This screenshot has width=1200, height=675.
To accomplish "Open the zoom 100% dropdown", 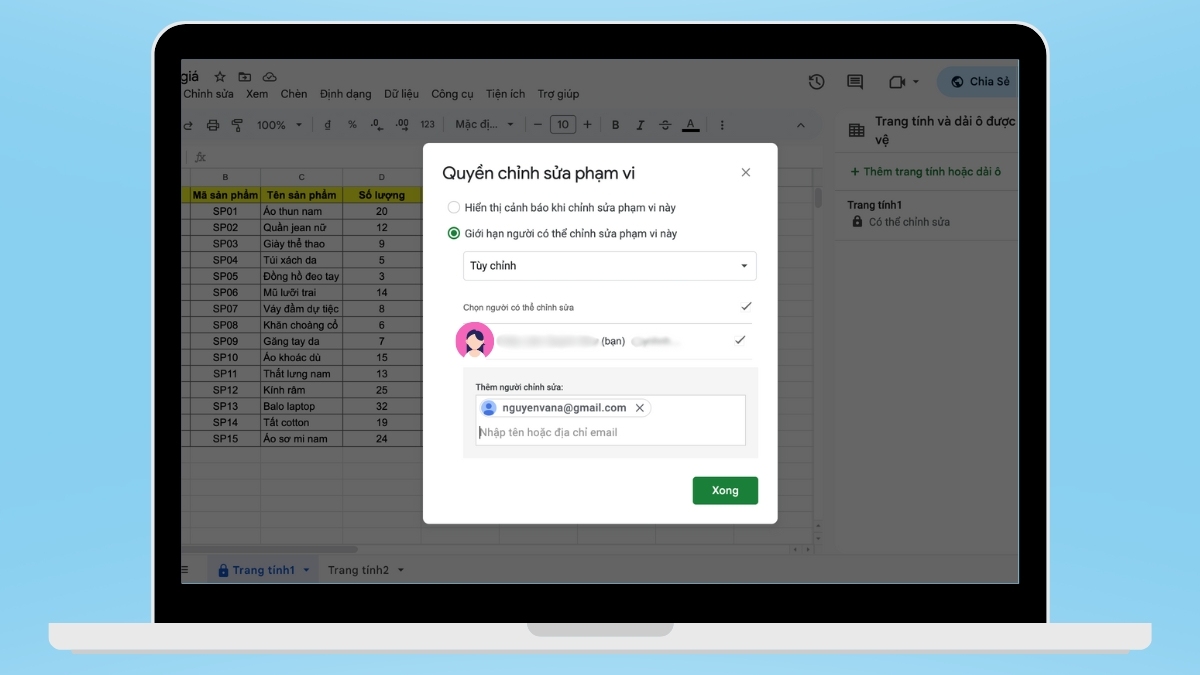I will pyautogui.click(x=279, y=125).
